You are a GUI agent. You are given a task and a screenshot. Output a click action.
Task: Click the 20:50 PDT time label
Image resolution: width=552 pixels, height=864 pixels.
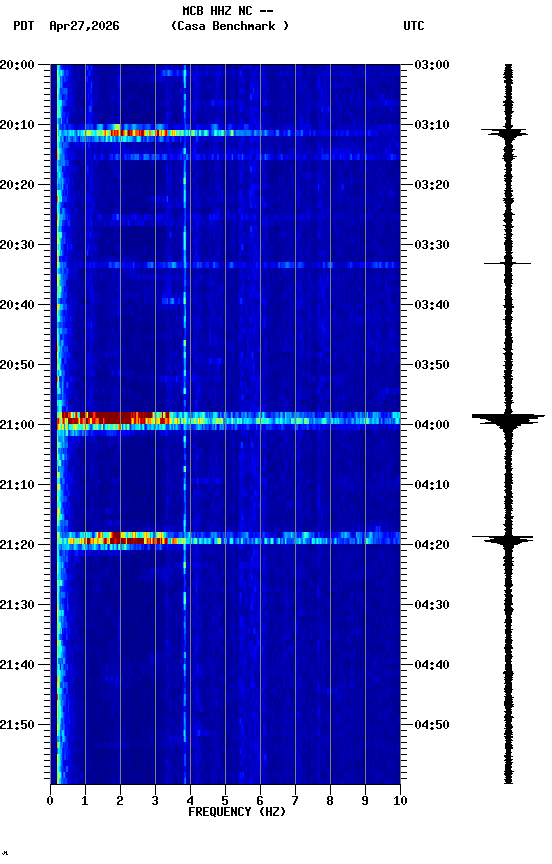17,365
